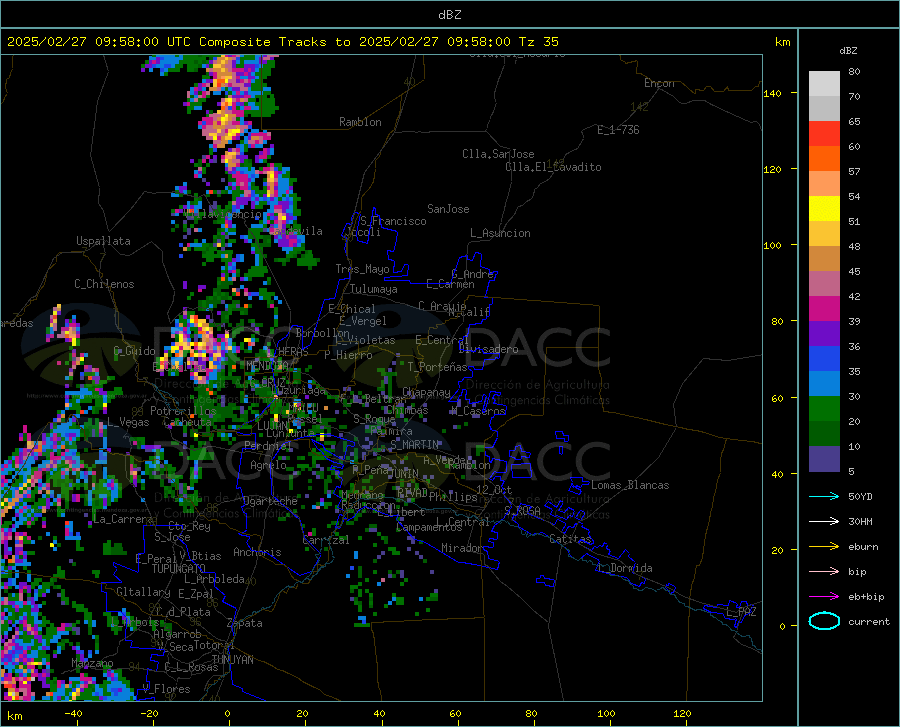Viewport: 900px width, 727px height.
Task: Click the magenta eb+bip arrow icon
Action: pos(824,597)
